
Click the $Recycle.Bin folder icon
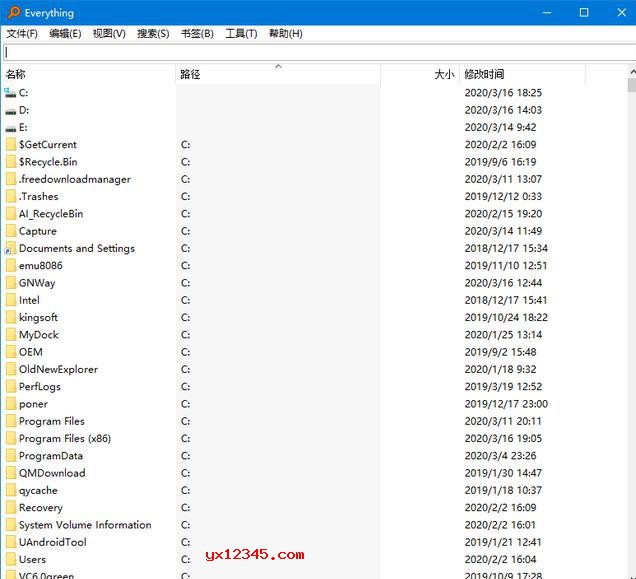point(11,162)
